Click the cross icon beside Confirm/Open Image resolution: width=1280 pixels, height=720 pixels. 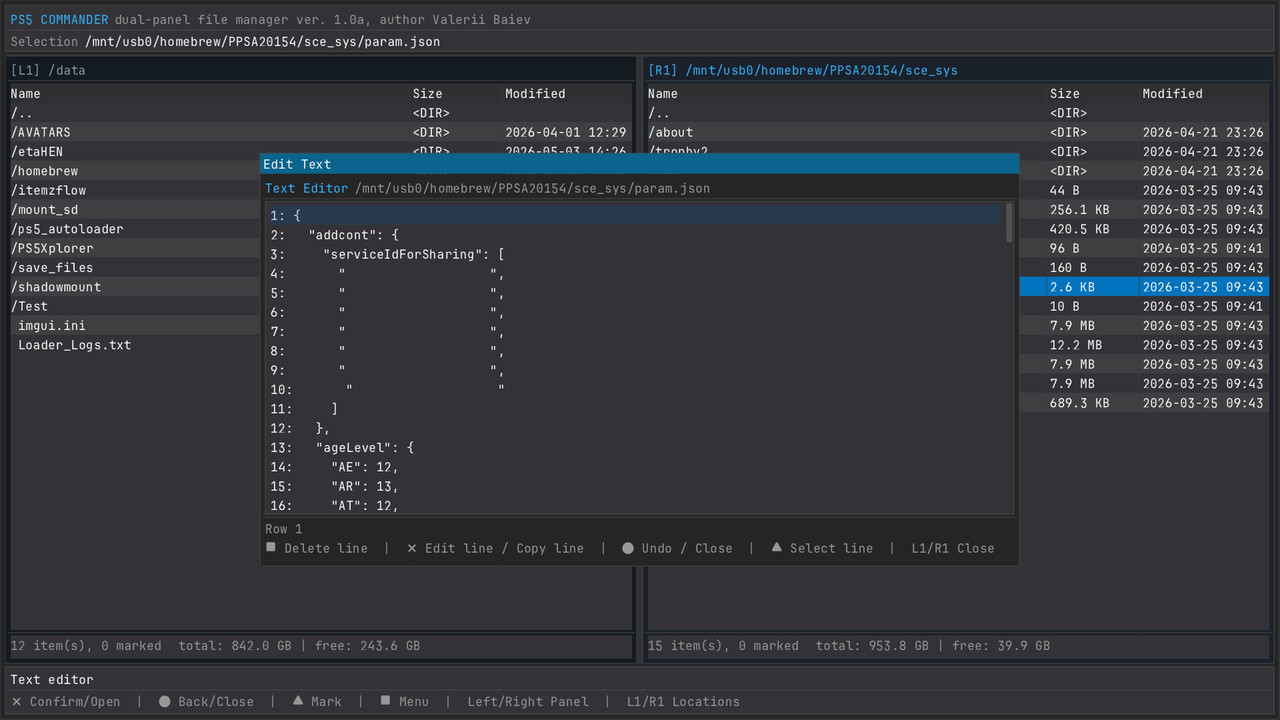16,702
